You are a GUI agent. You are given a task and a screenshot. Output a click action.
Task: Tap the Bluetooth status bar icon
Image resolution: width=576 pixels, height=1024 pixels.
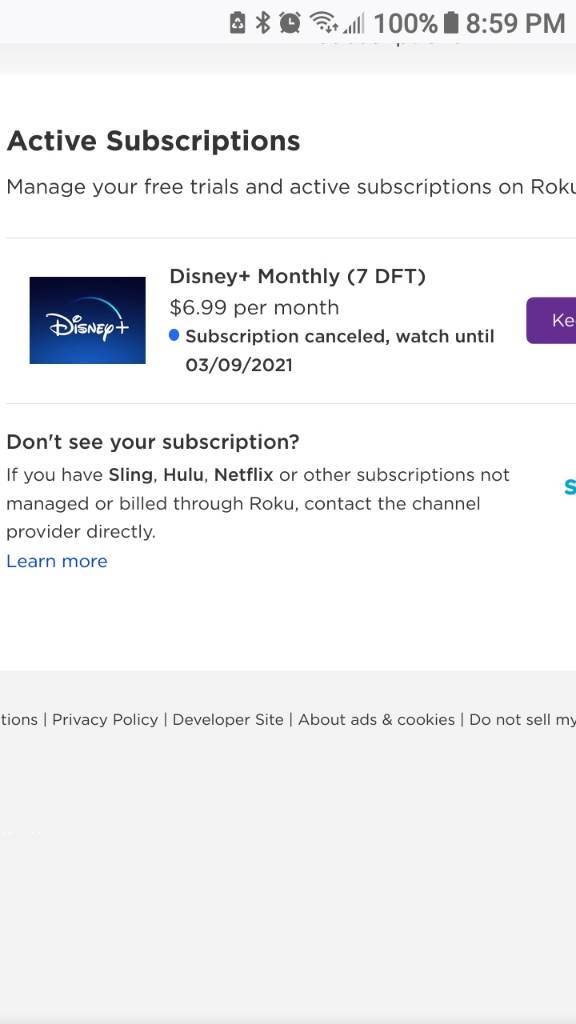pos(263,23)
